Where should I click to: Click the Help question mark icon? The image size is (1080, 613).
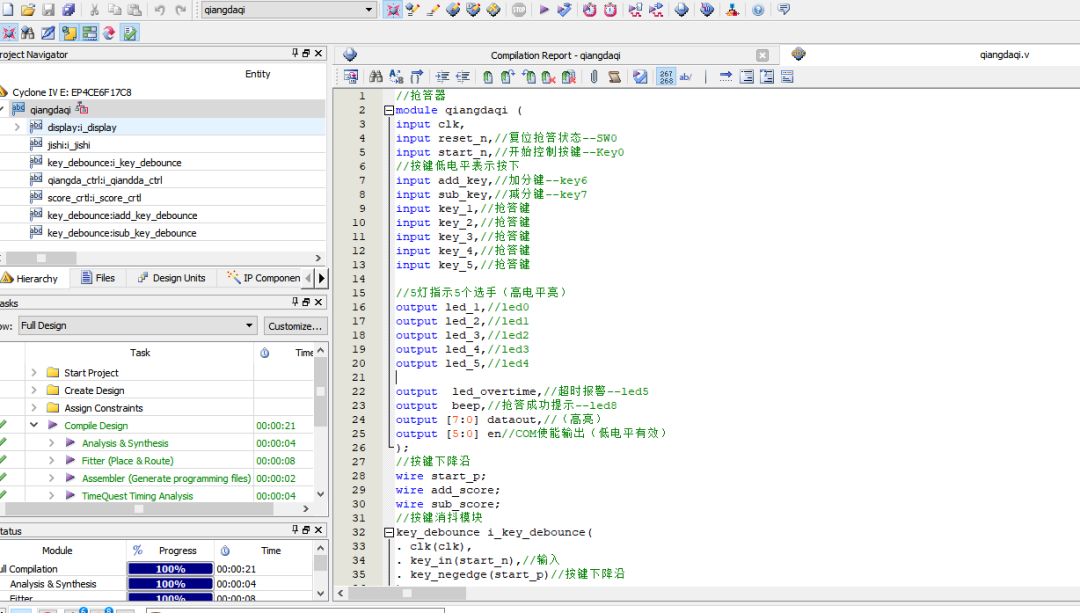pos(758,10)
